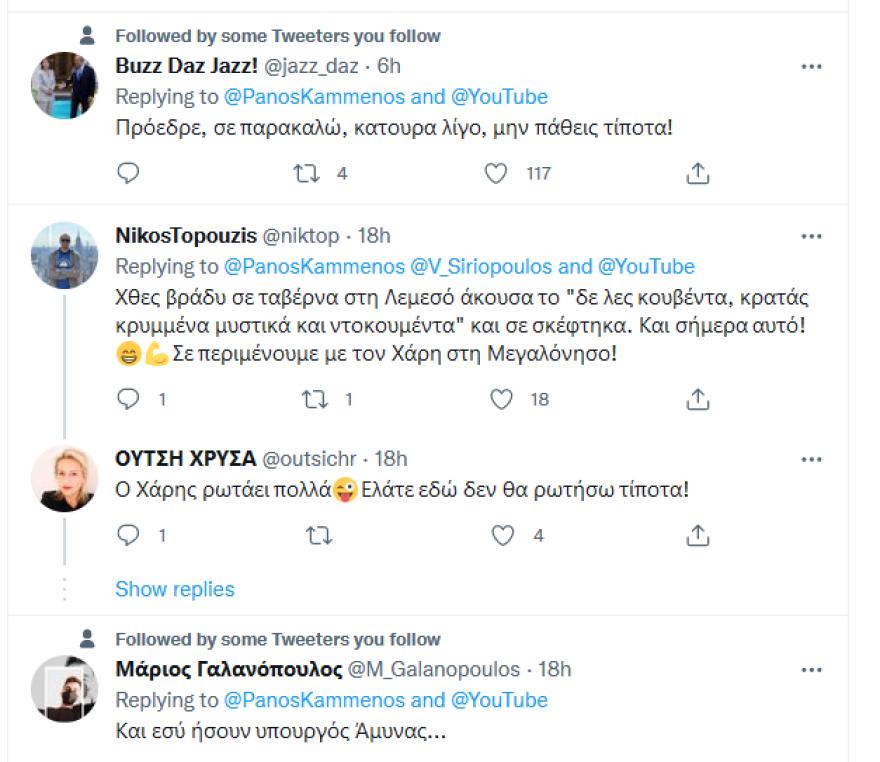Open the @YouTube mention in Buzz Daz Jazz reply
This screenshot has width=880, height=762.
pyautogui.click(x=500, y=96)
